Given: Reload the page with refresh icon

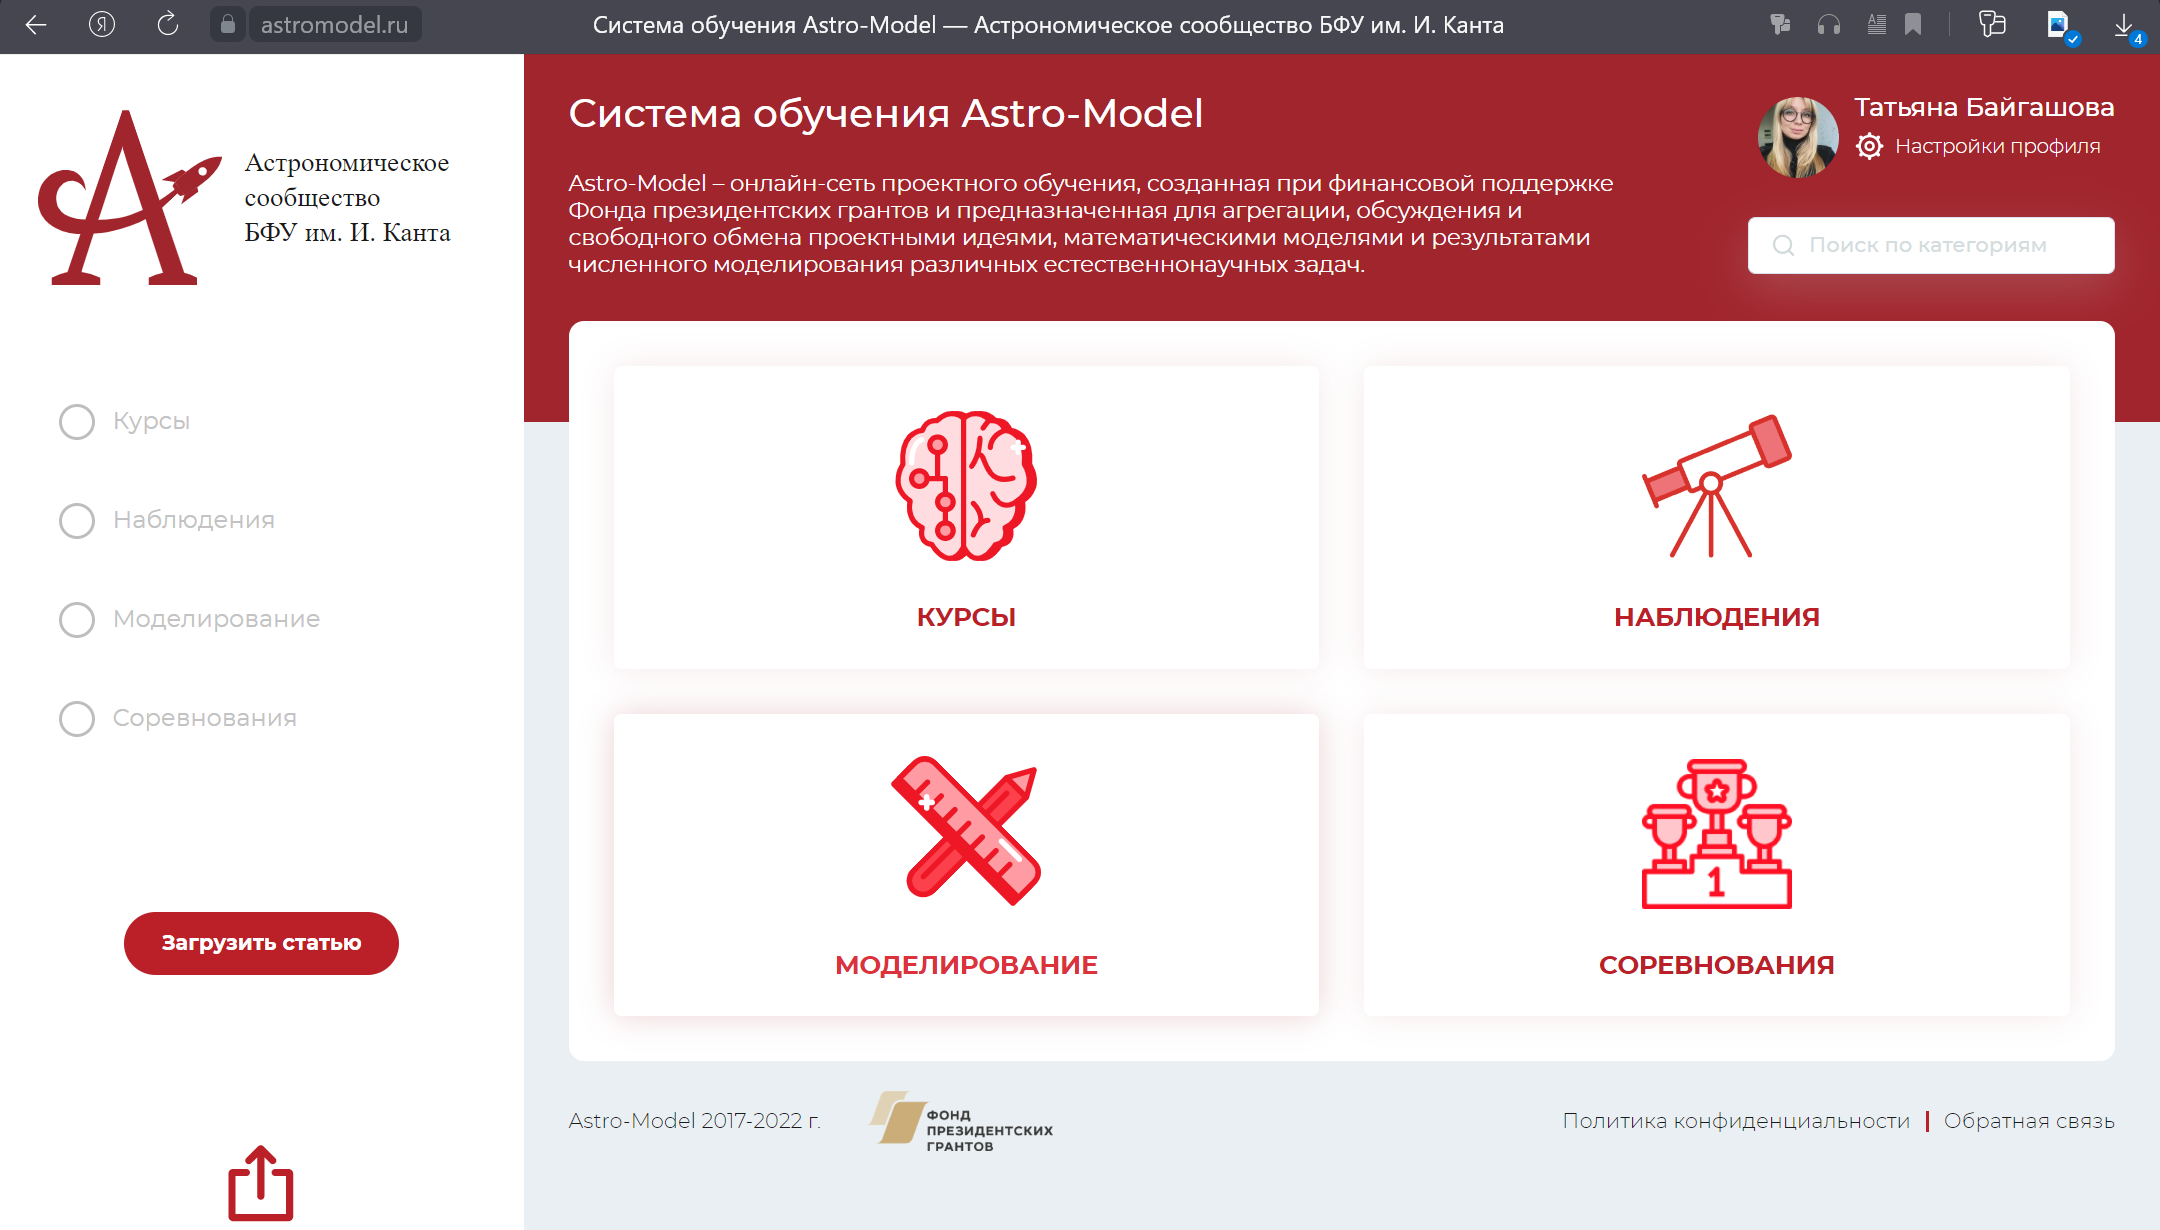Looking at the screenshot, I should [x=168, y=25].
